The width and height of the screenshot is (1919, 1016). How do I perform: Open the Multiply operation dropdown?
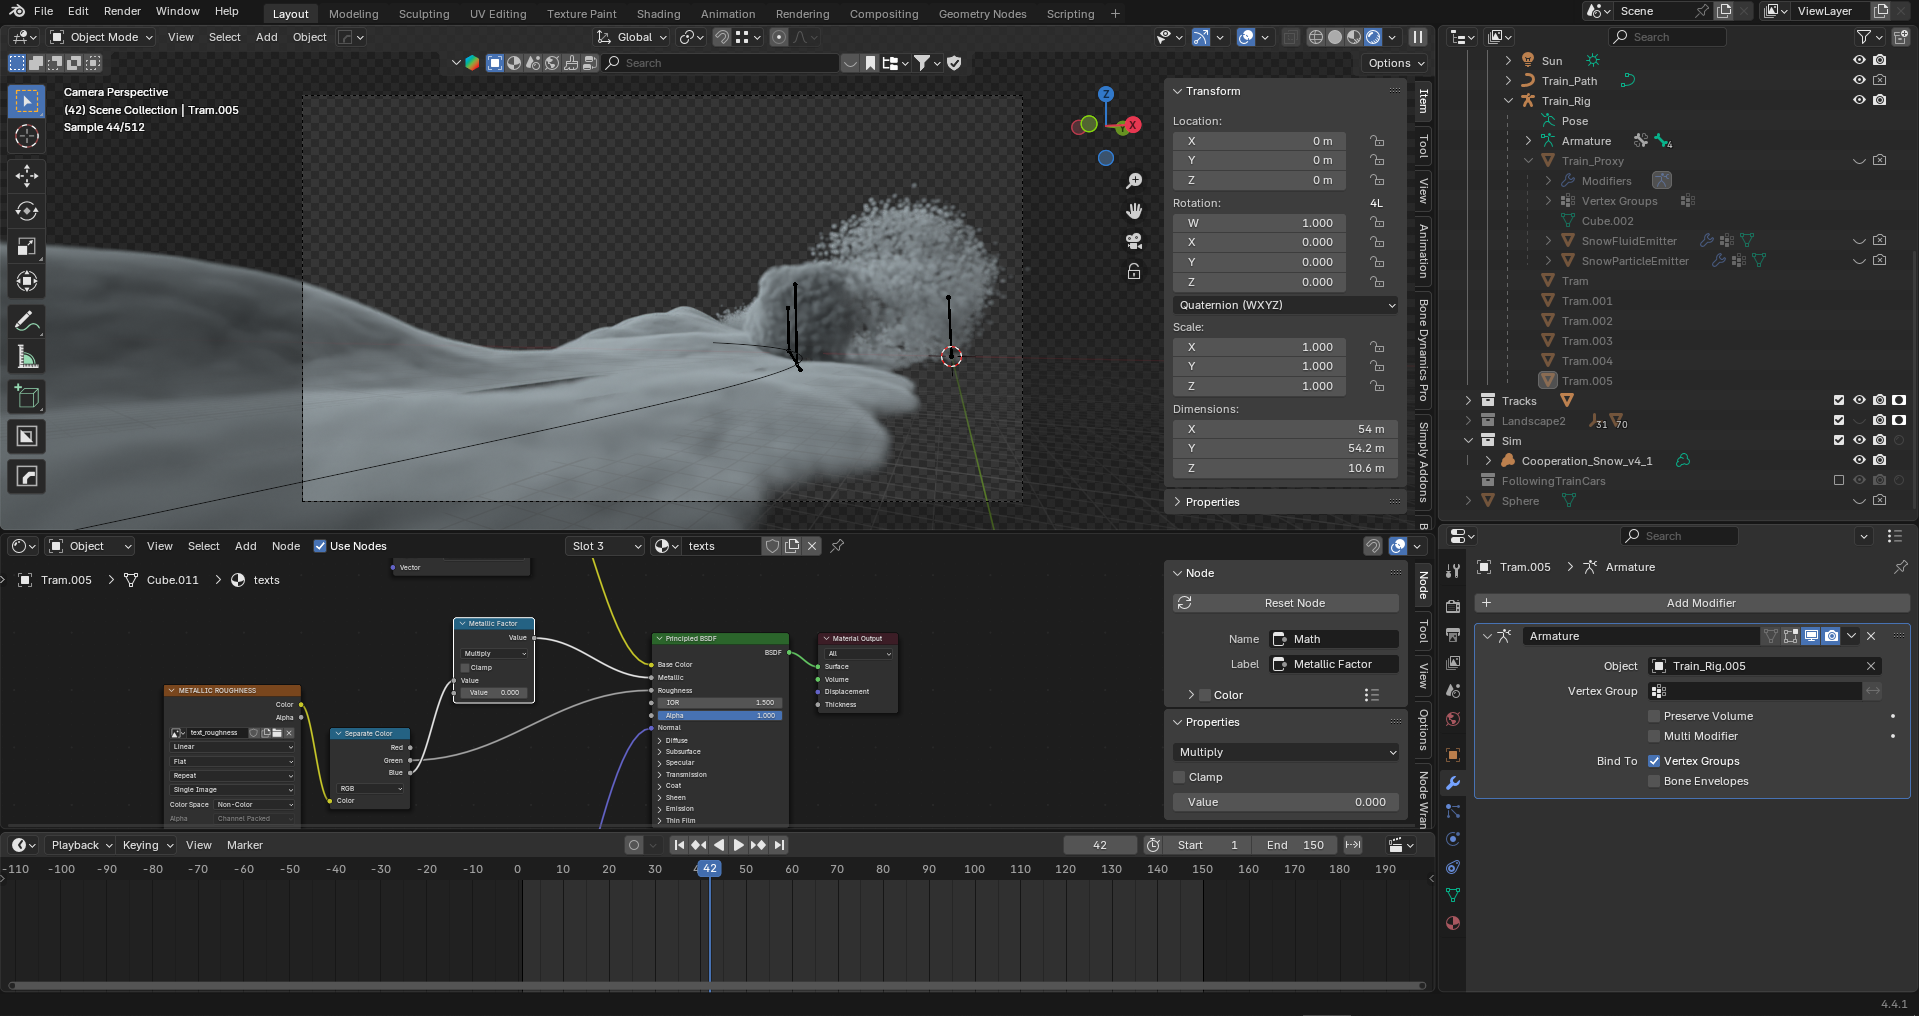click(1285, 752)
